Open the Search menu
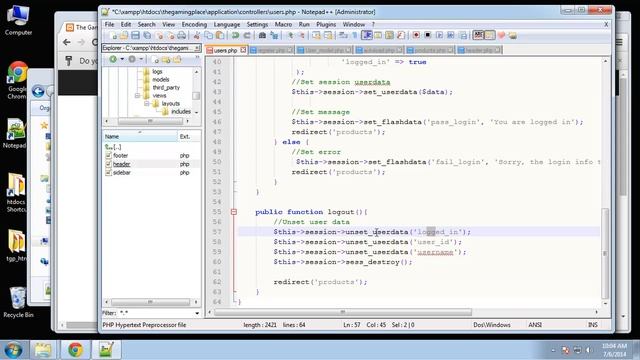Screen dimensions: 640x360 pyautogui.click(x=147, y=24)
